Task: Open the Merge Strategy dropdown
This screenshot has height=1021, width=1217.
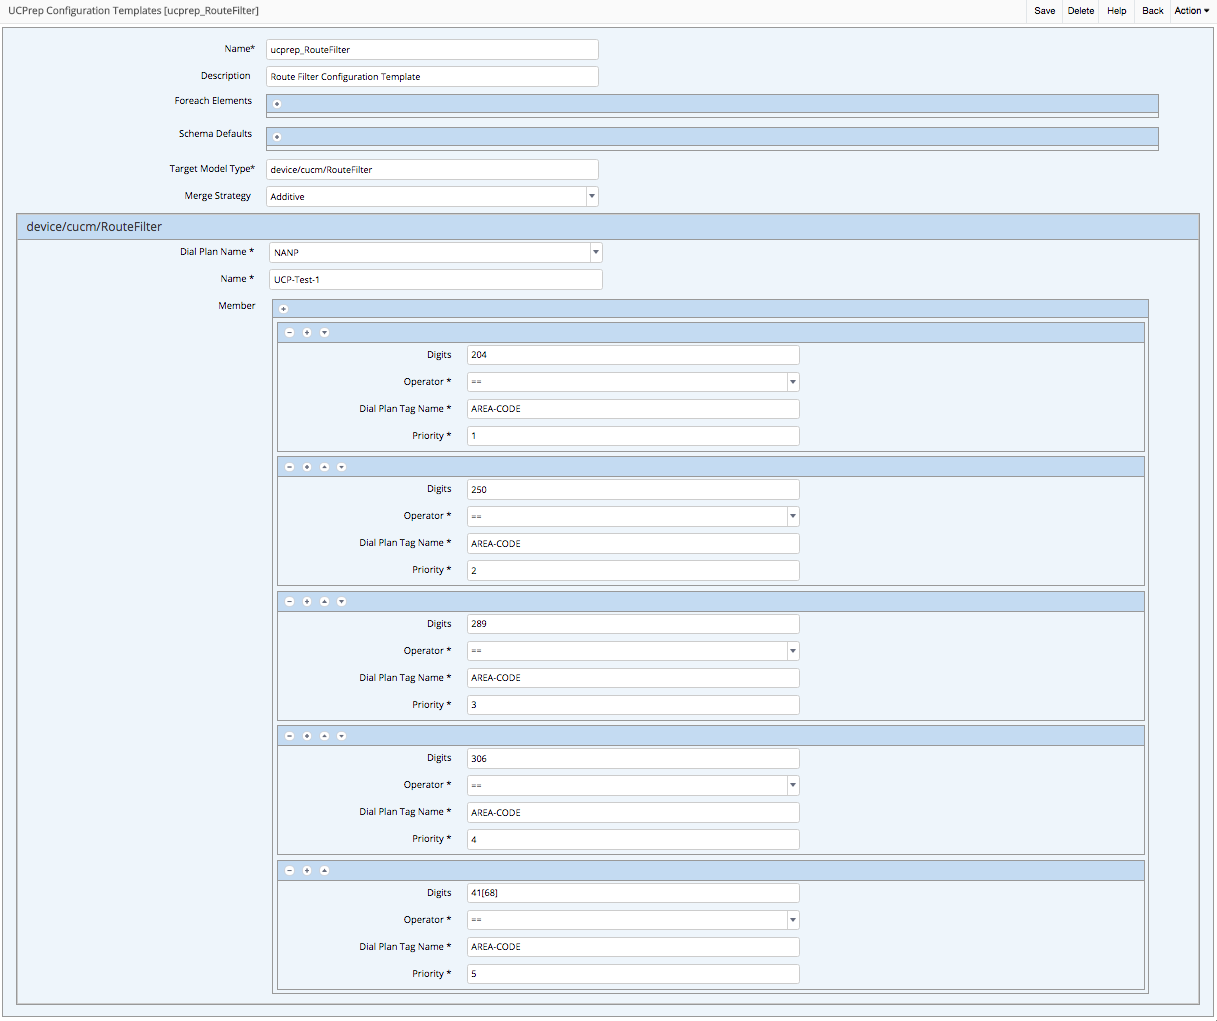Action: coord(592,197)
